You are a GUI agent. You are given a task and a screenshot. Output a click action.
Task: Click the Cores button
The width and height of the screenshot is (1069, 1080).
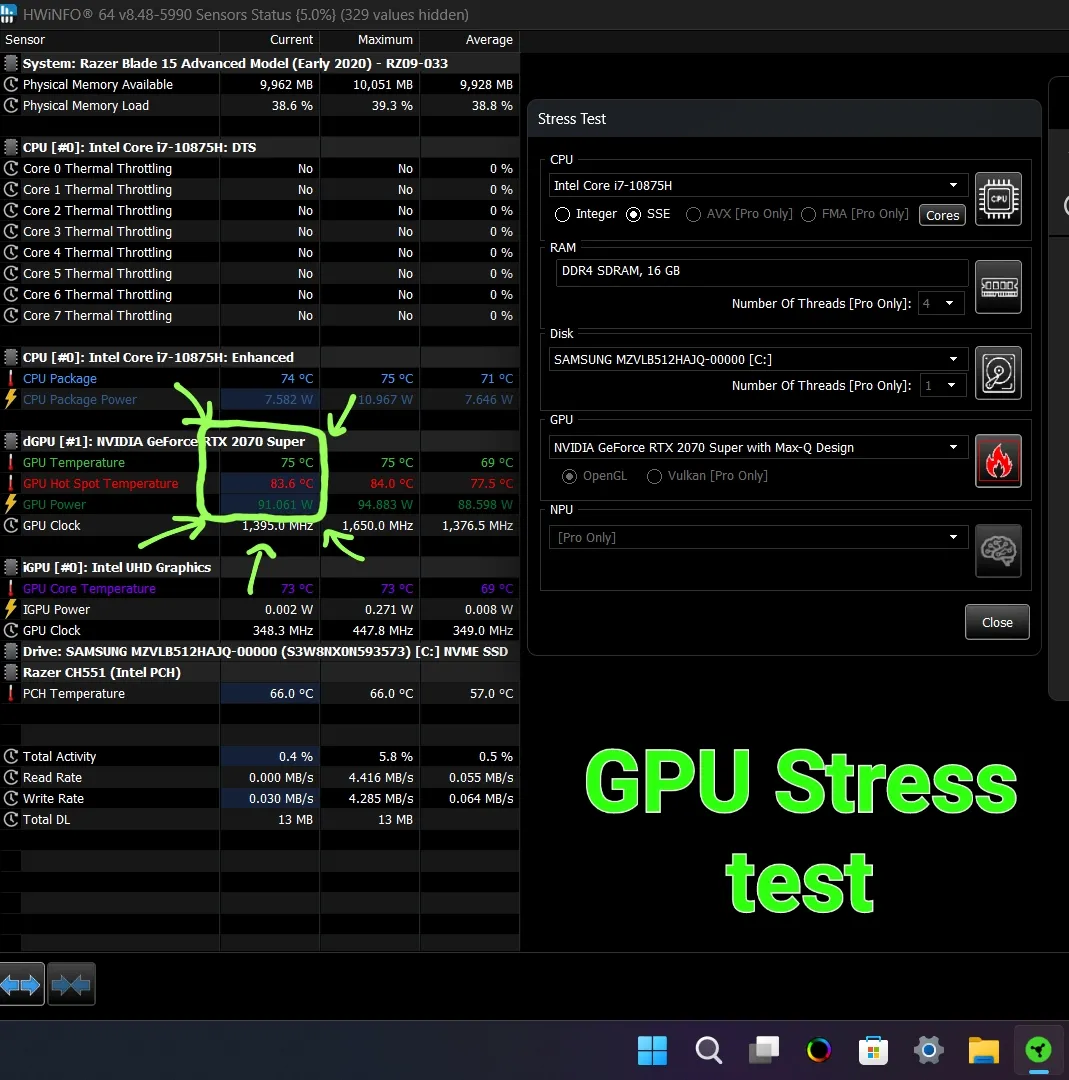click(942, 215)
